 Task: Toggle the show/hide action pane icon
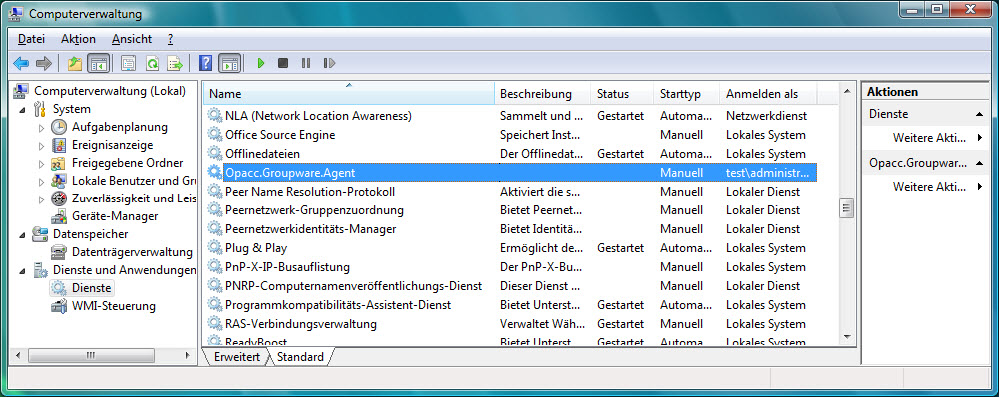tap(230, 63)
